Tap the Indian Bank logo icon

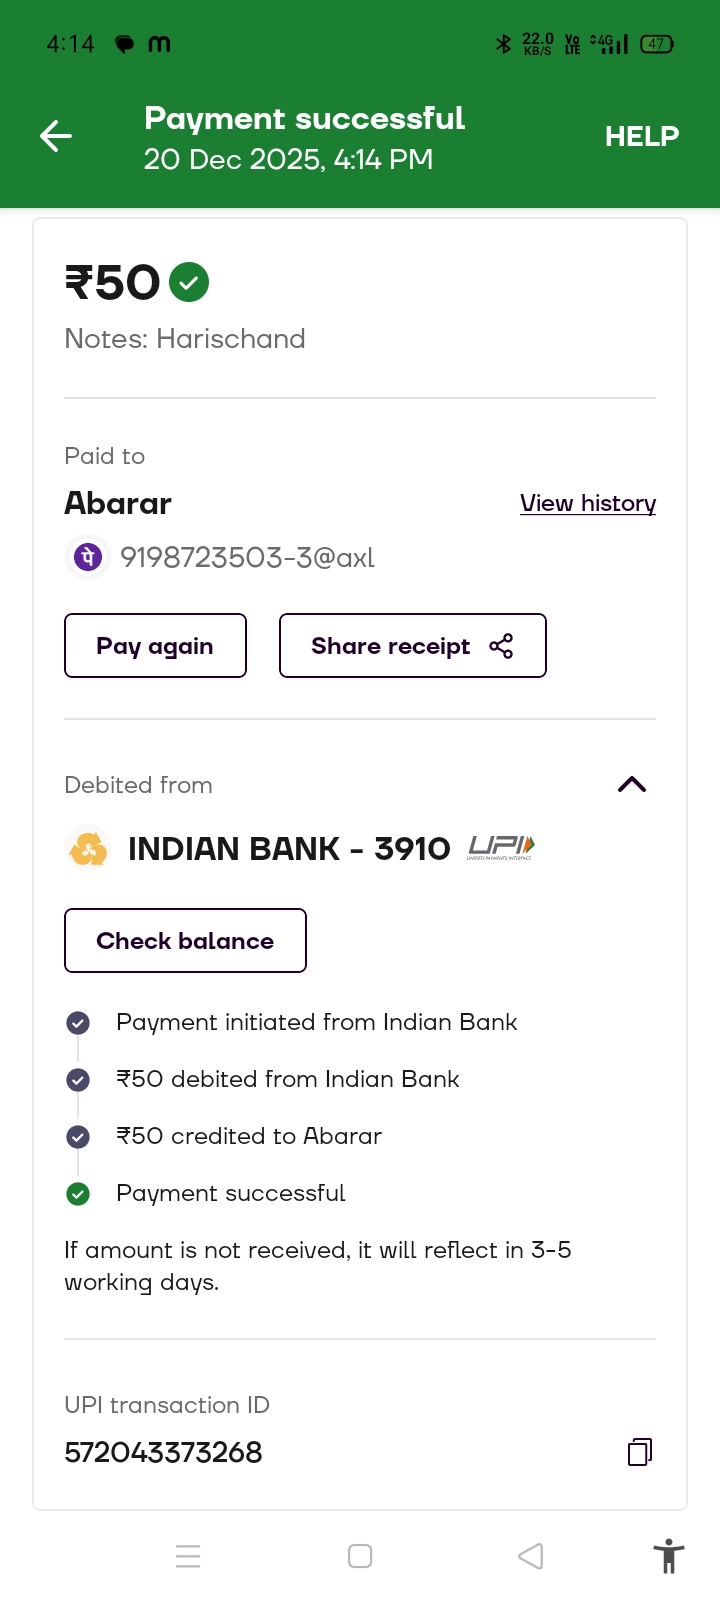(x=88, y=849)
